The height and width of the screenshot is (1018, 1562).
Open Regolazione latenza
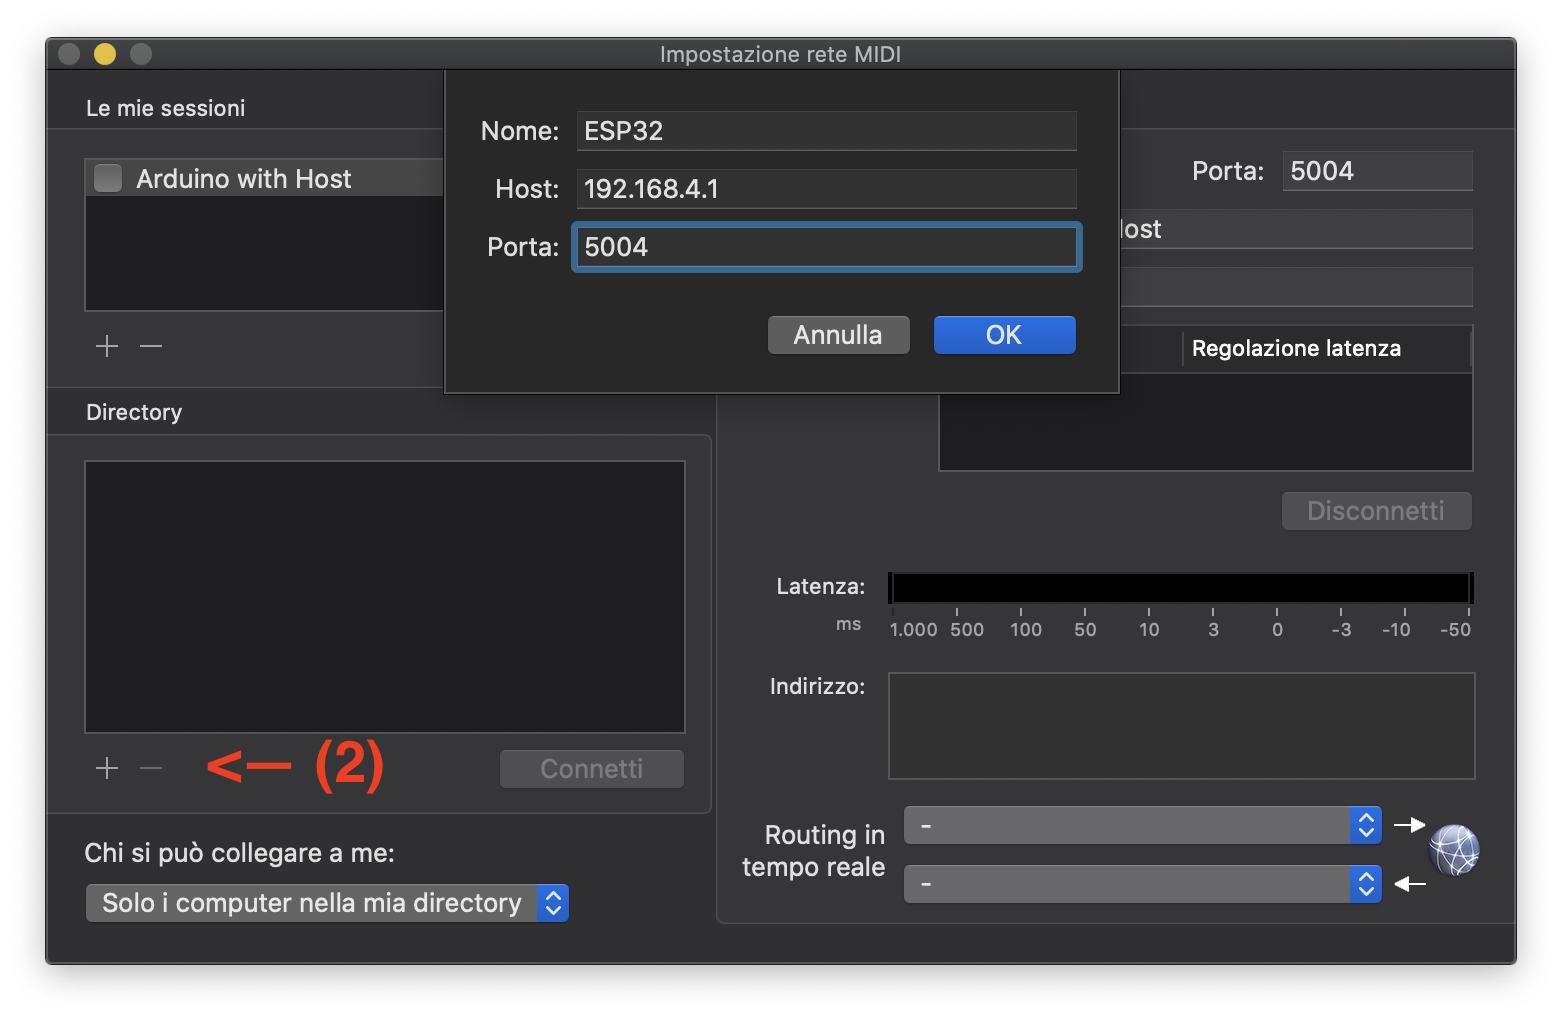point(1296,348)
